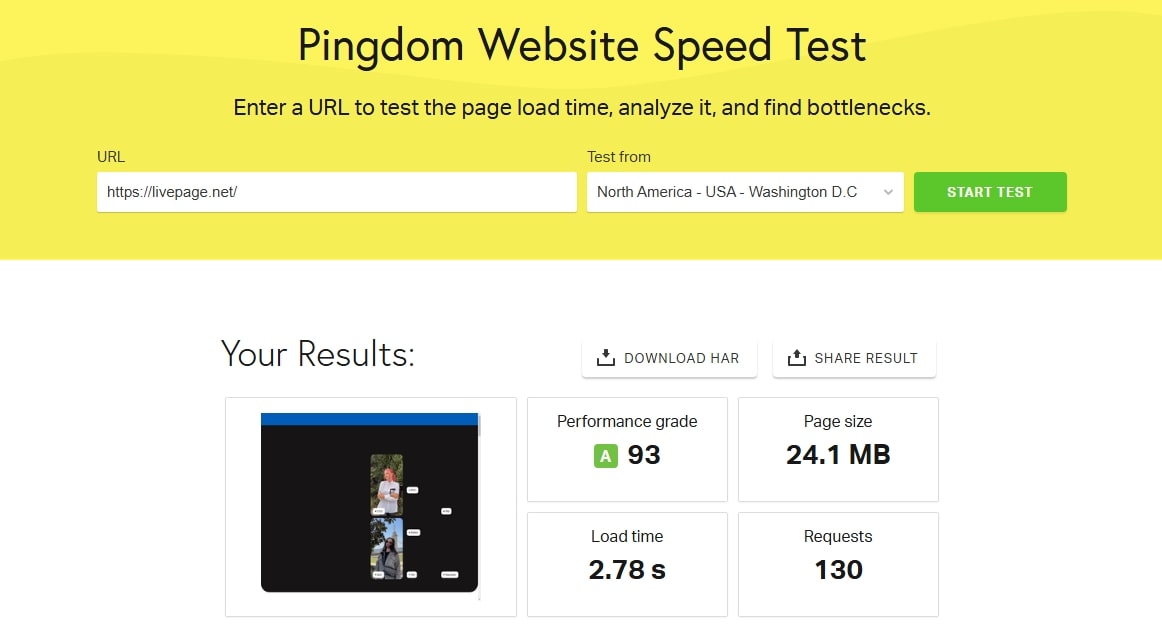
Task: Open the North America - USA - Washington D.C dropdown
Action: coord(727,192)
